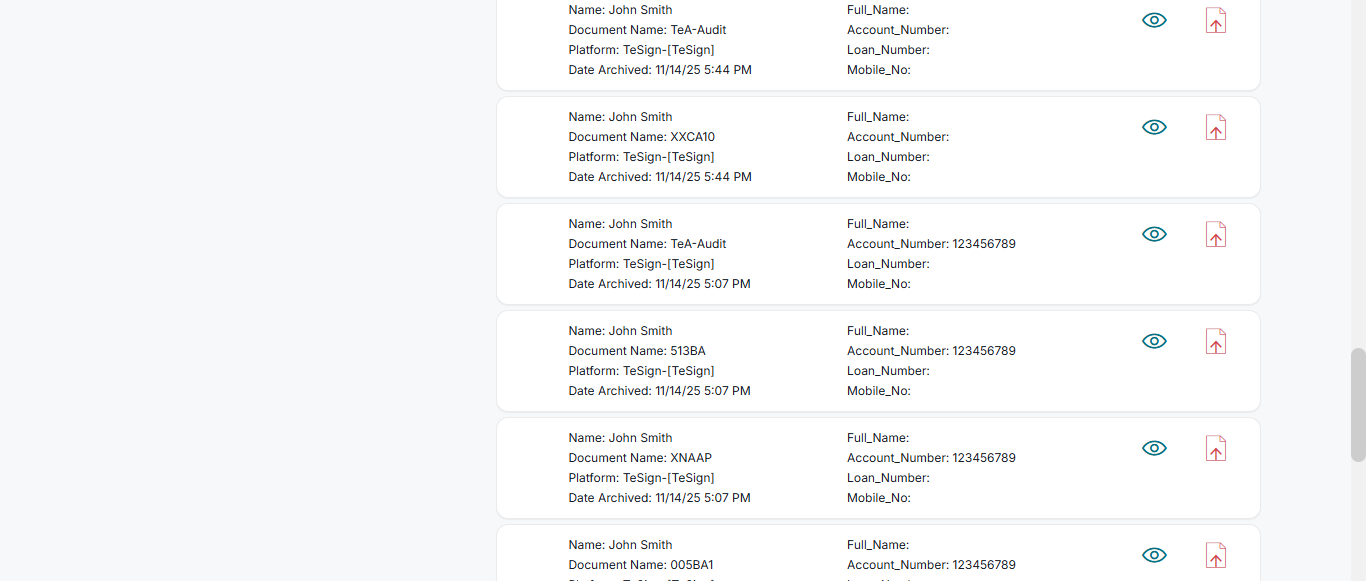
Task: Click the file upload icon for 005BA1
Action: (1215, 556)
